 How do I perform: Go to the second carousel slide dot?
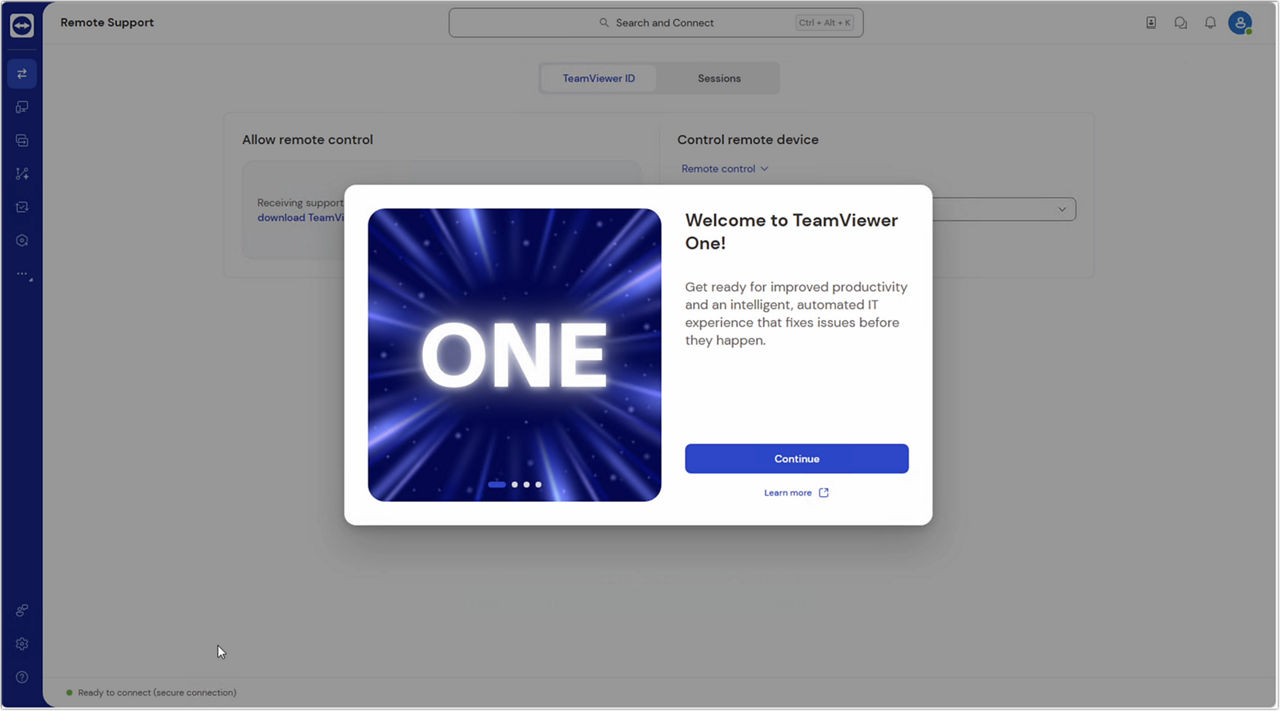515,485
